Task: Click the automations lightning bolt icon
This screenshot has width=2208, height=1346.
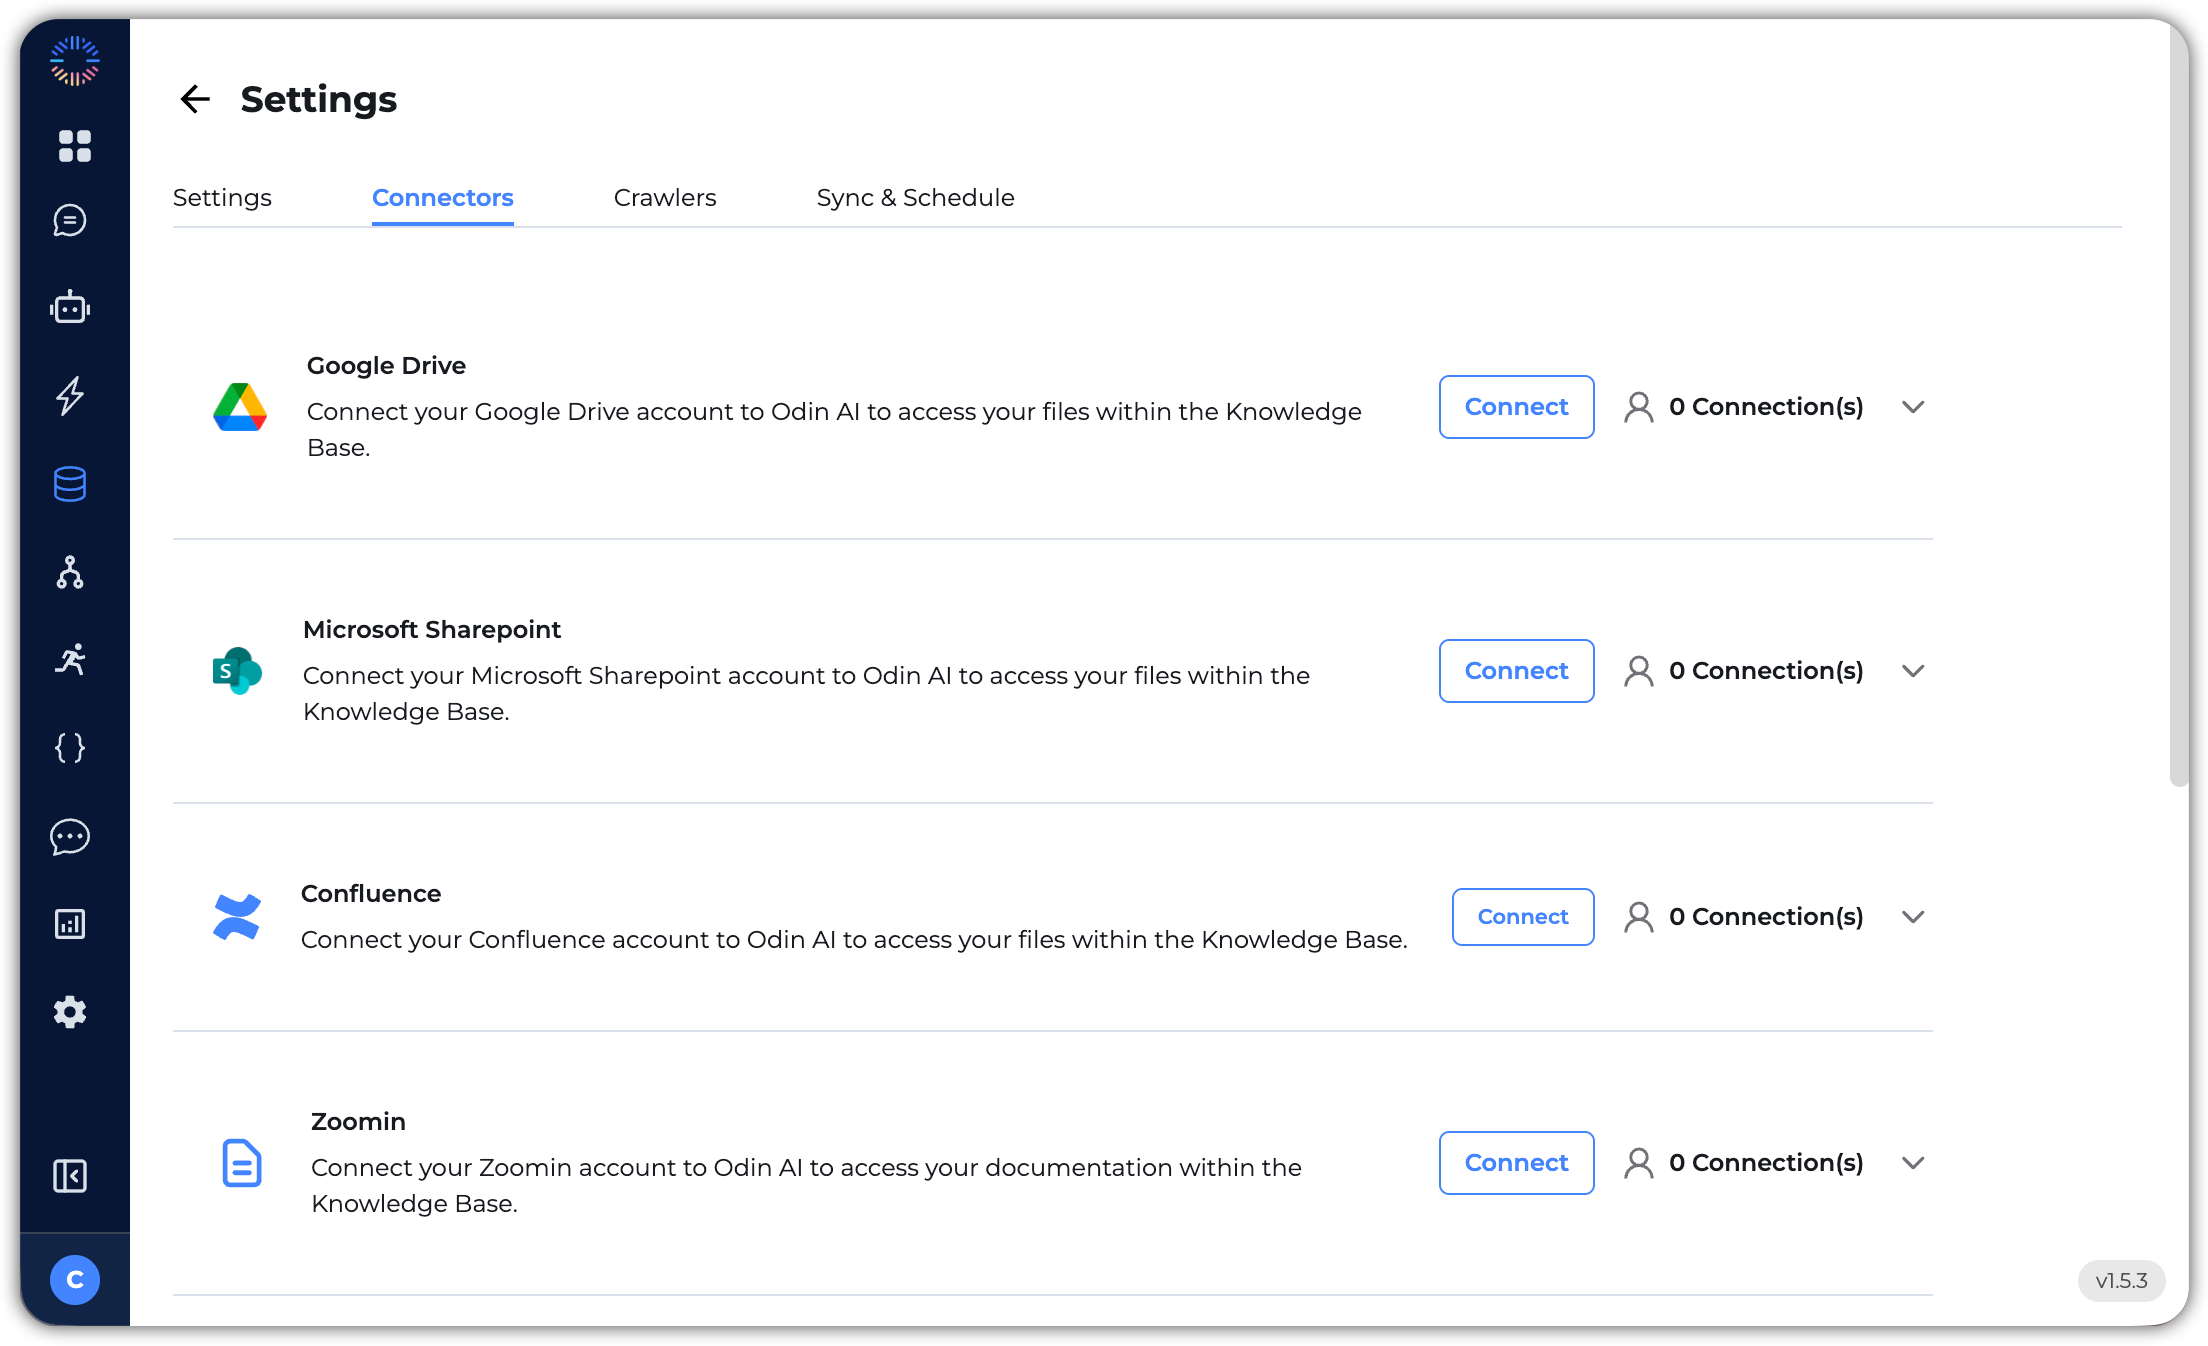Action: 69,396
